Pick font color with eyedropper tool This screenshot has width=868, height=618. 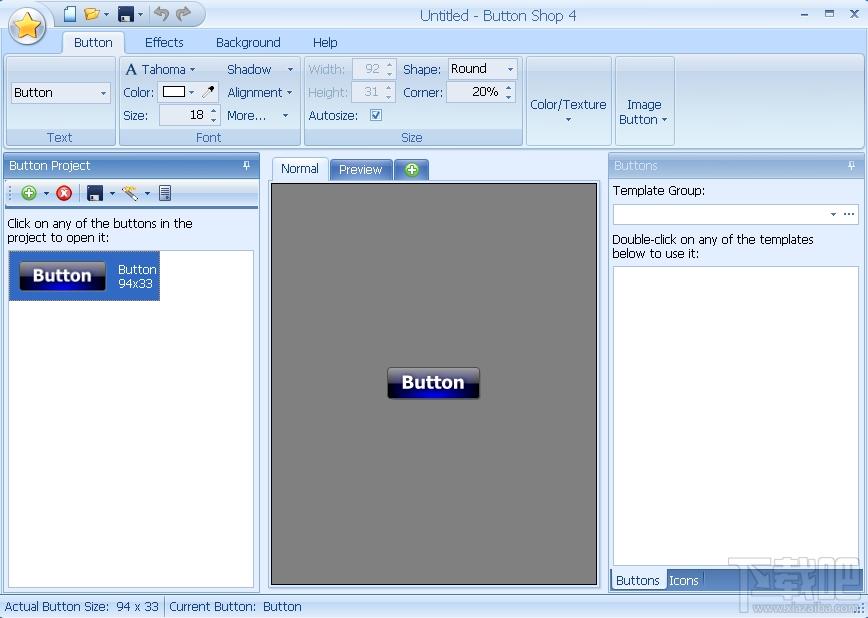(x=208, y=92)
